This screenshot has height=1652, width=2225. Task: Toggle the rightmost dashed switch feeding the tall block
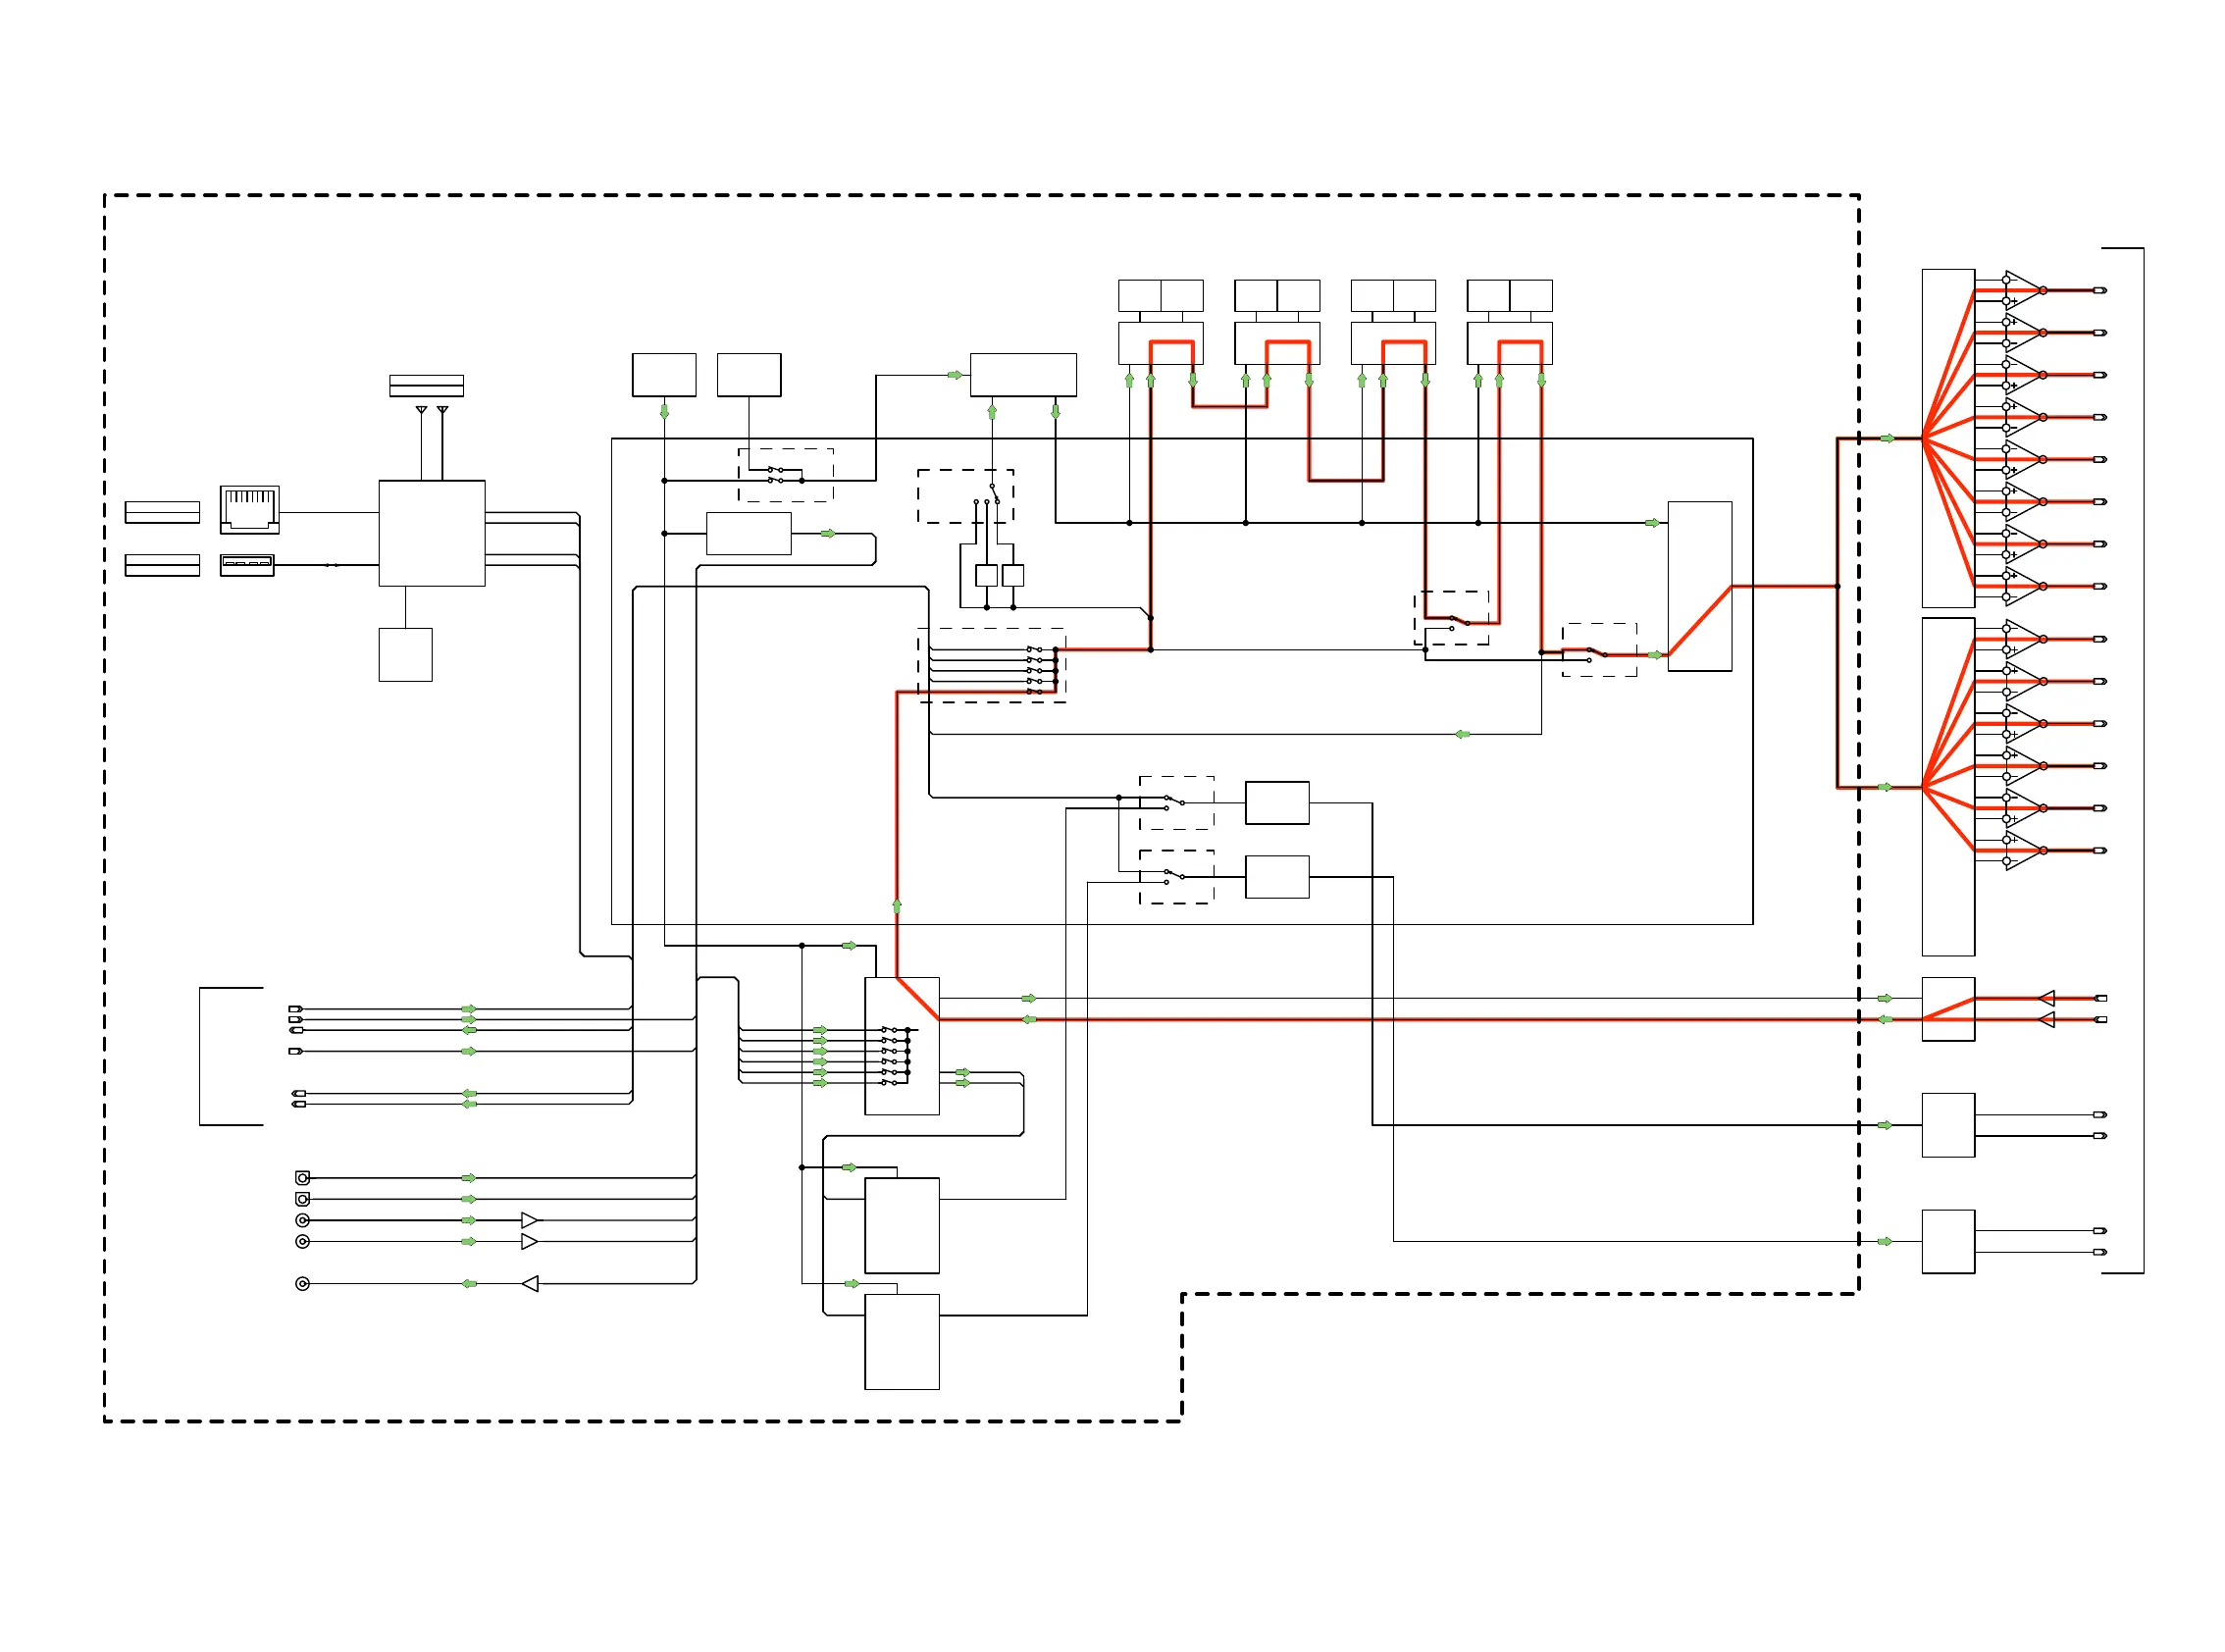(x=1599, y=650)
